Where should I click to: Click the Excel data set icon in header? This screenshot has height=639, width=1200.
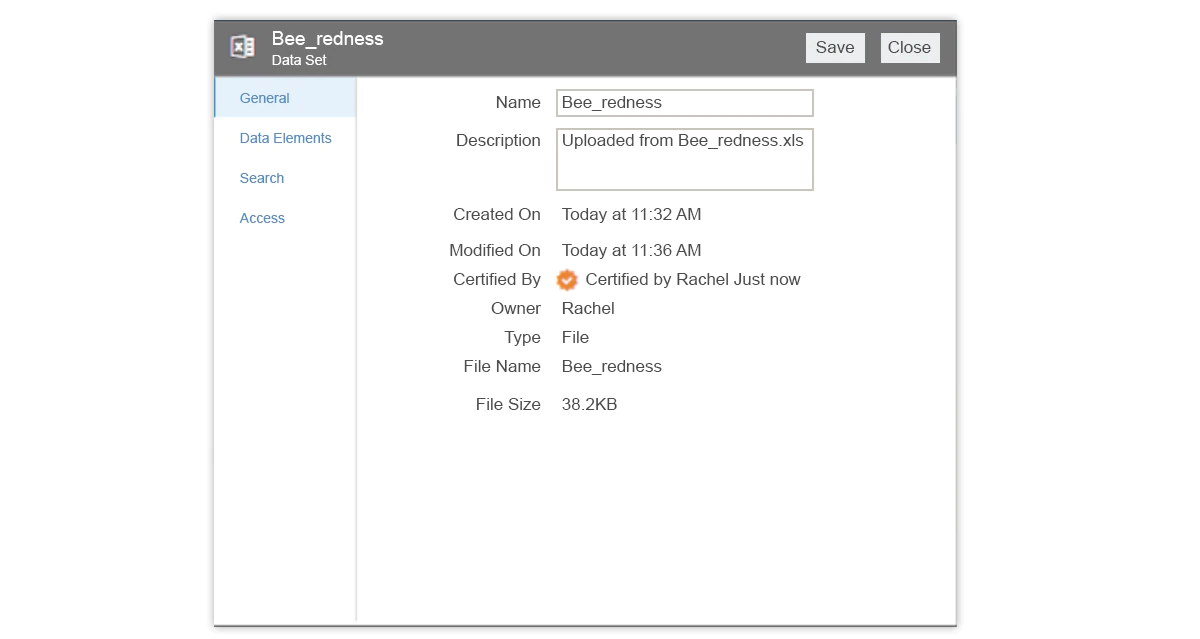(242, 47)
